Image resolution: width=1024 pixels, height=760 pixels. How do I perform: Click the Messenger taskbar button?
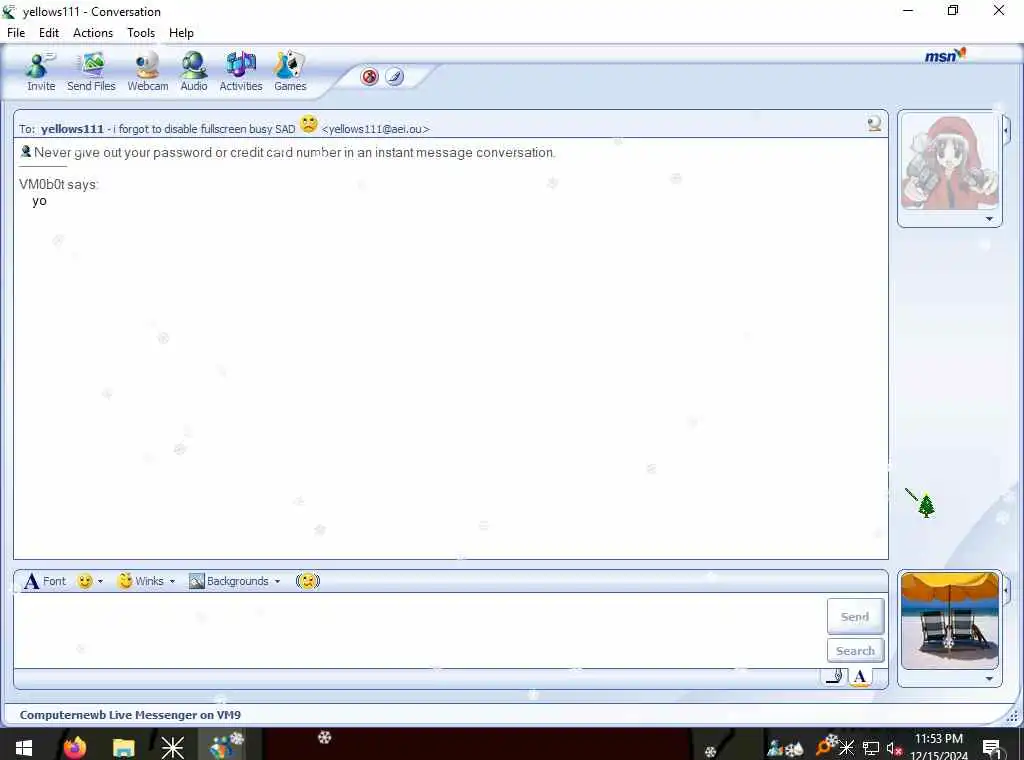pyautogui.click(x=225, y=746)
